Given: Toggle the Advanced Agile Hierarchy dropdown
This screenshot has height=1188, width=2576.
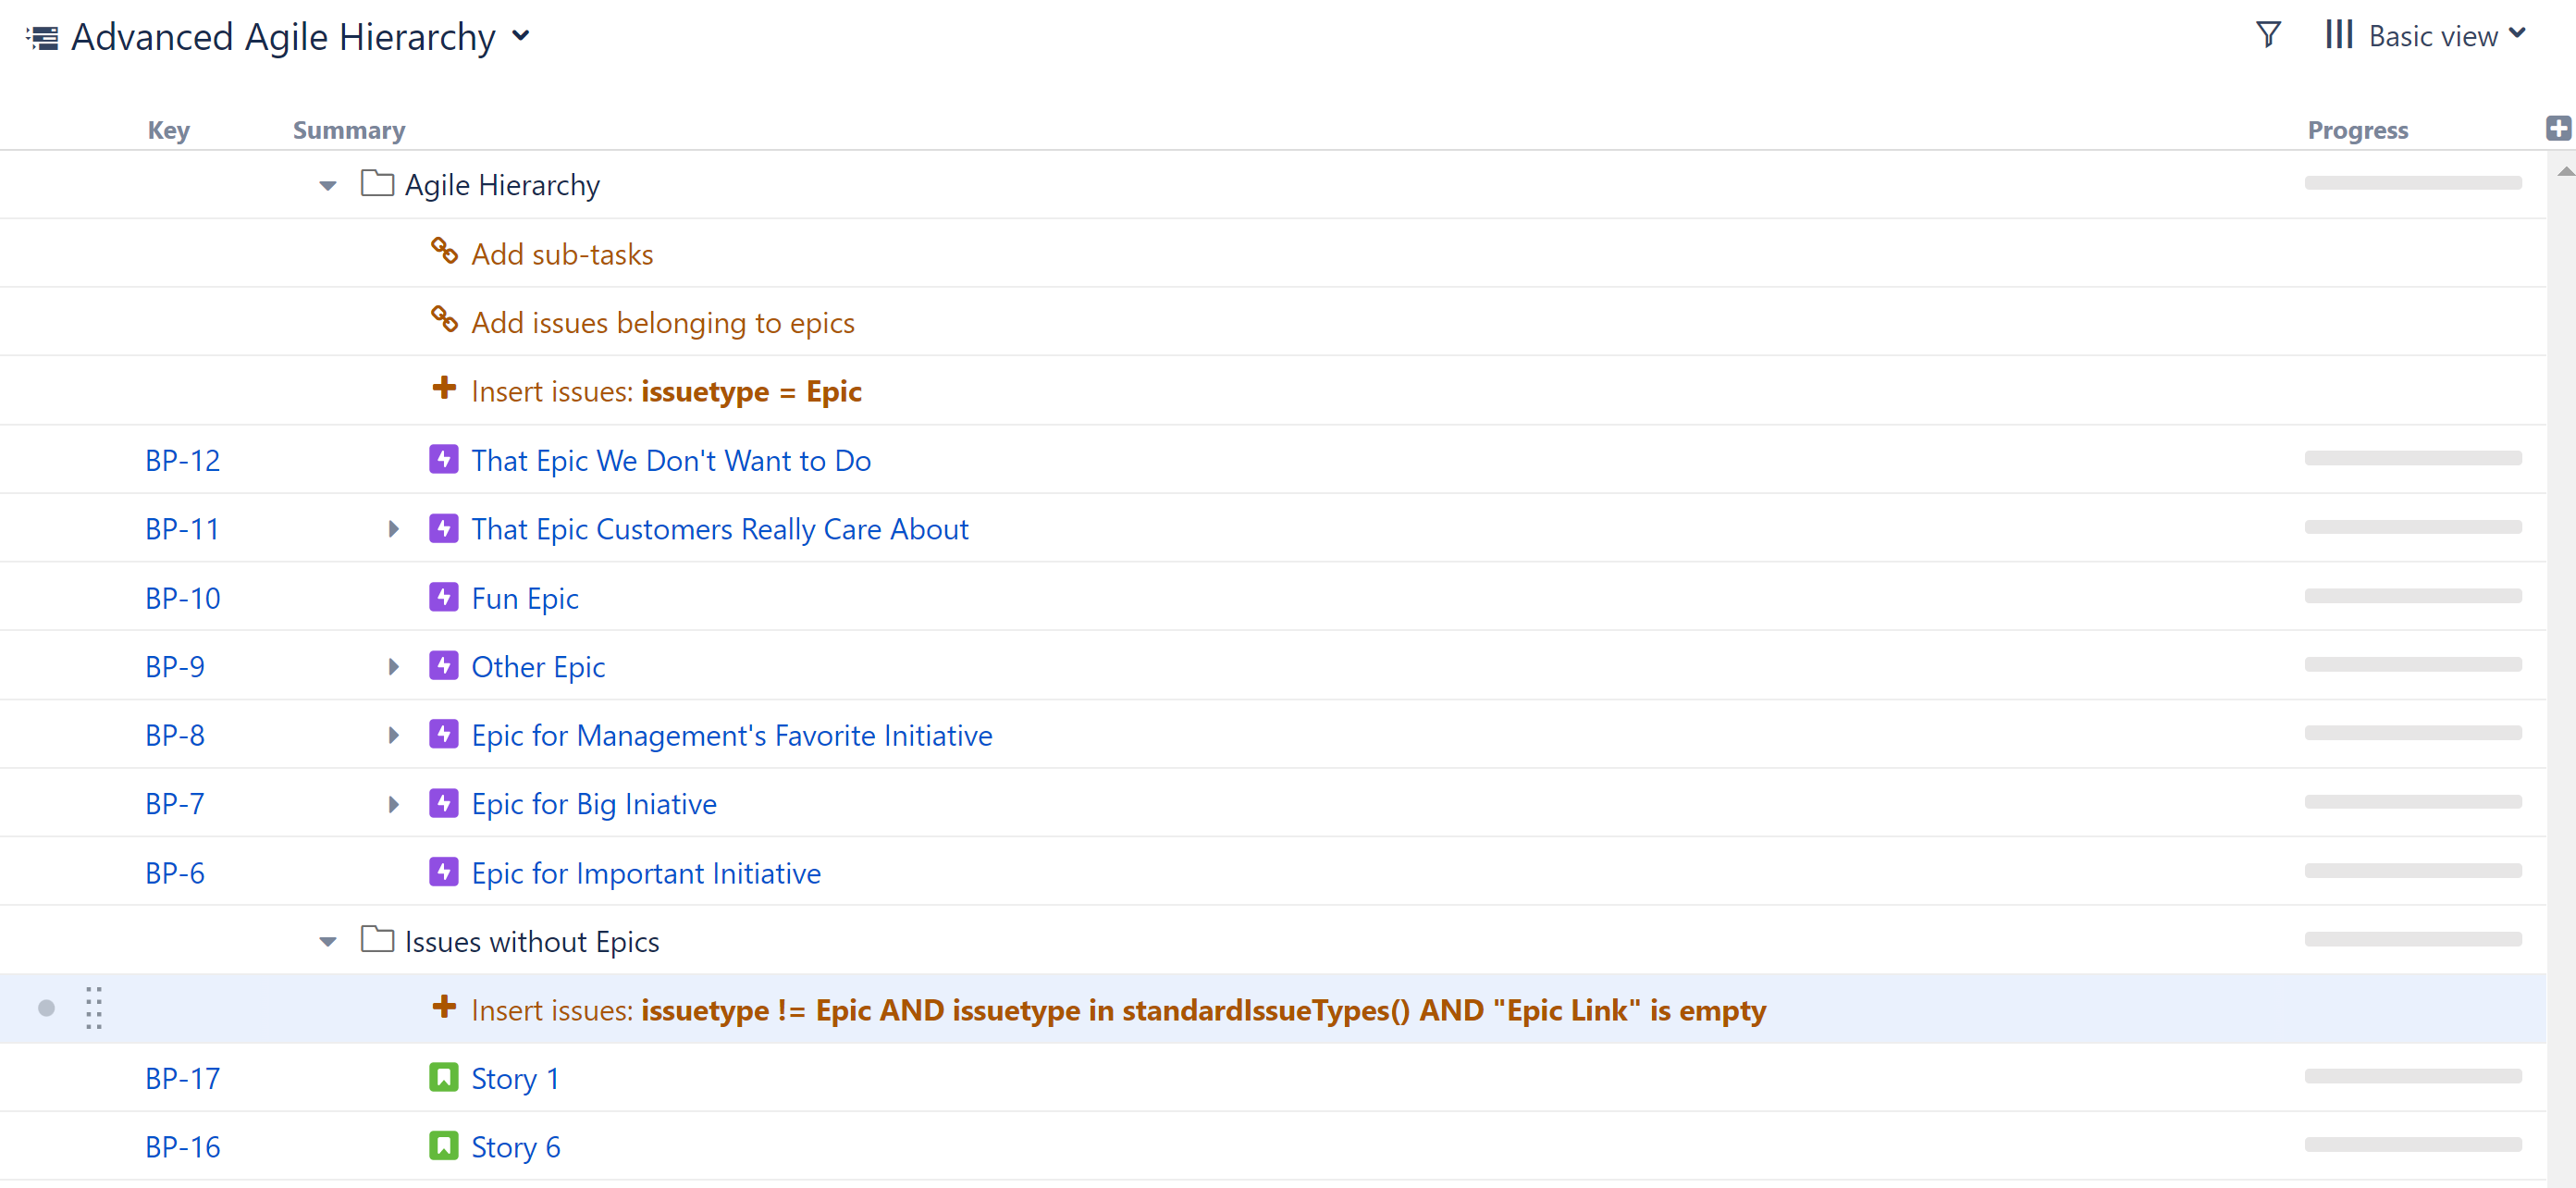Looking at the screenshot, I should pyautogui.click(x=524, y=34).
